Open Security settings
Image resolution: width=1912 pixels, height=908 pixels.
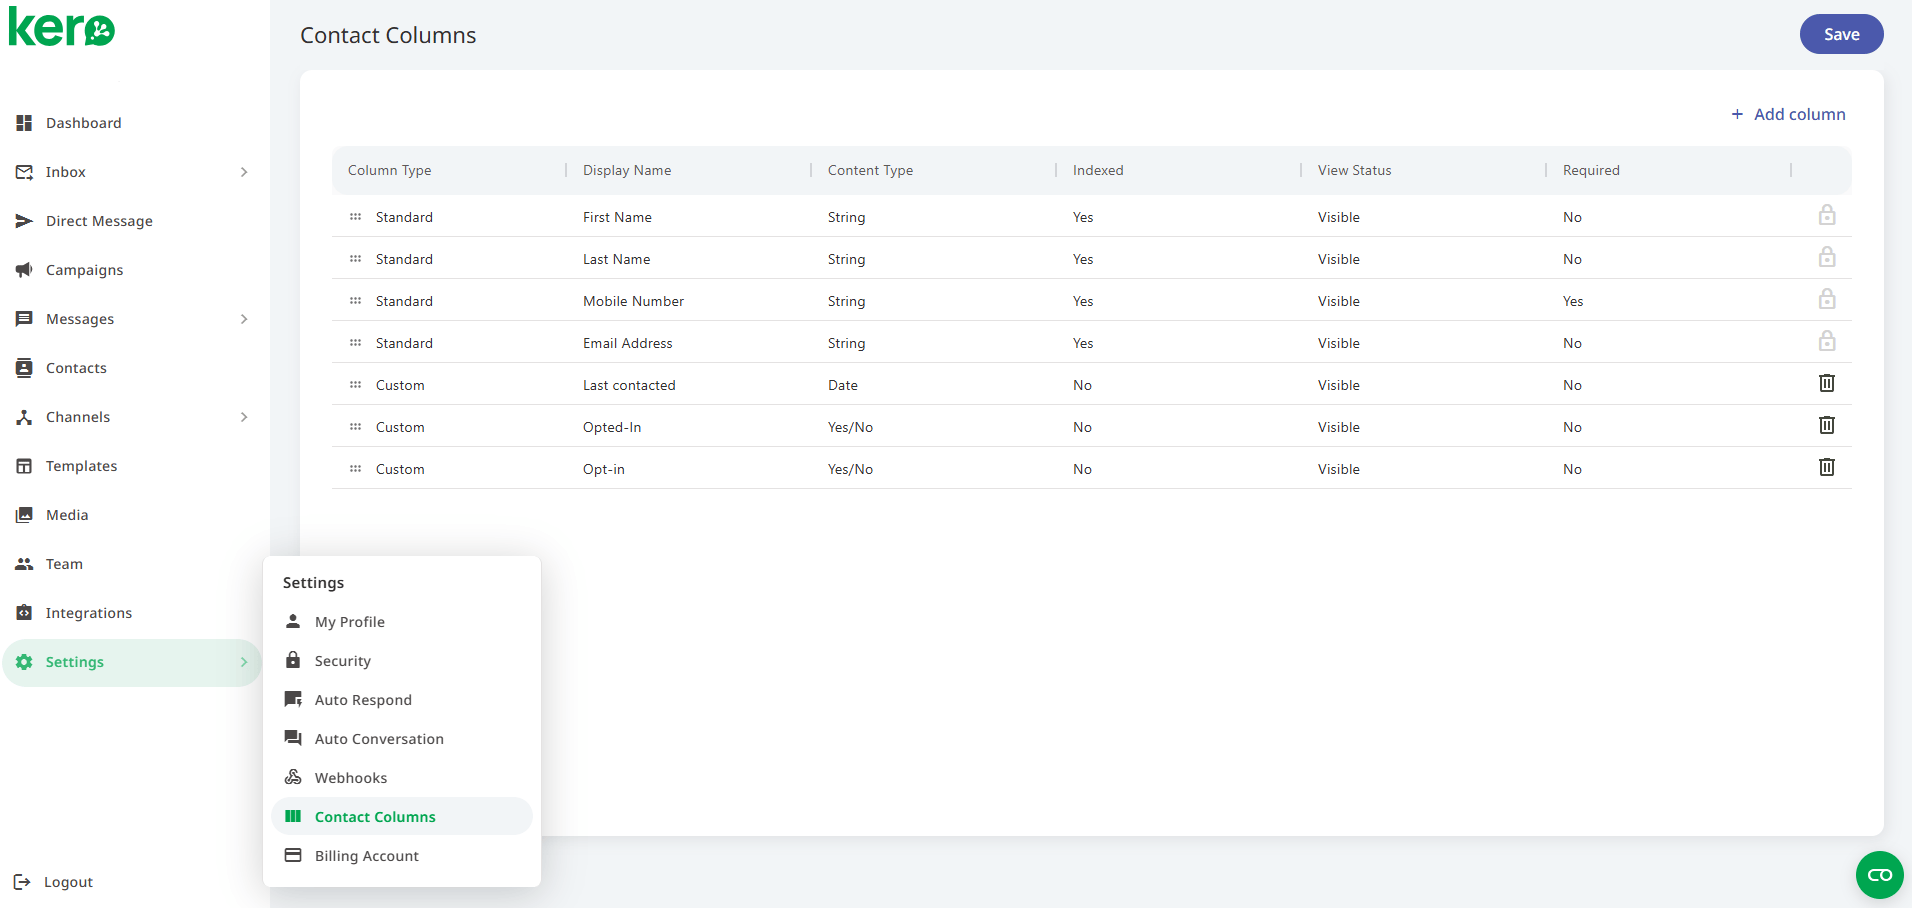(402, 661)
